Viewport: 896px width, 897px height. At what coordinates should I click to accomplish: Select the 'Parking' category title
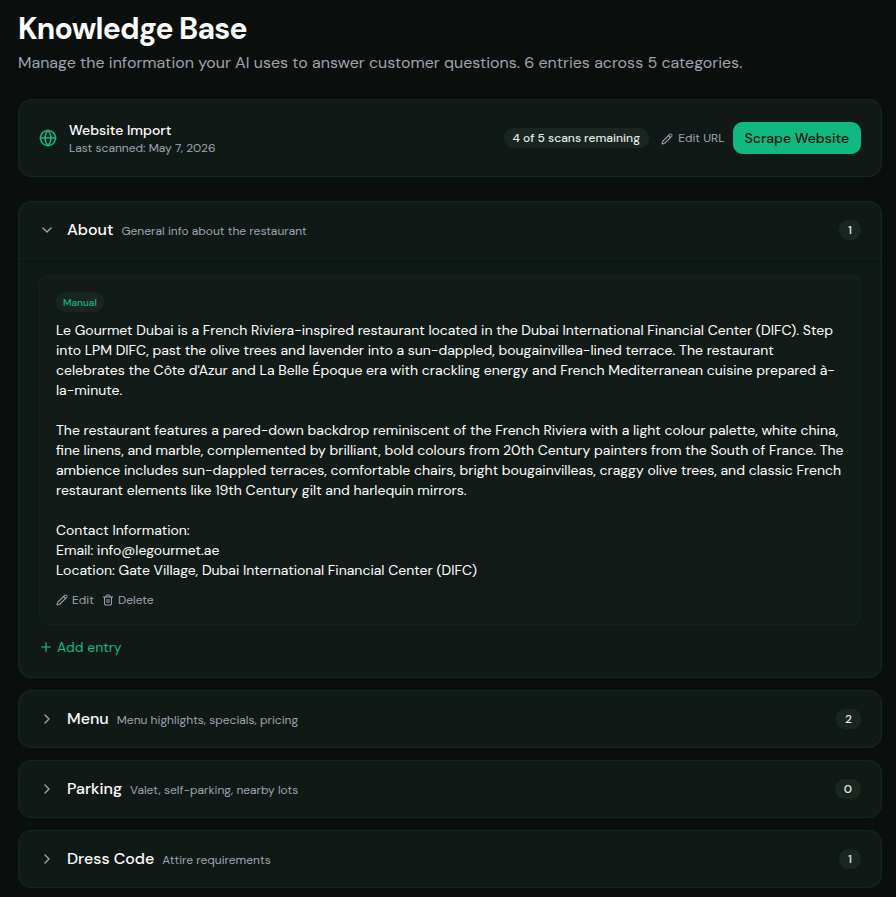(x=94, y=789)
